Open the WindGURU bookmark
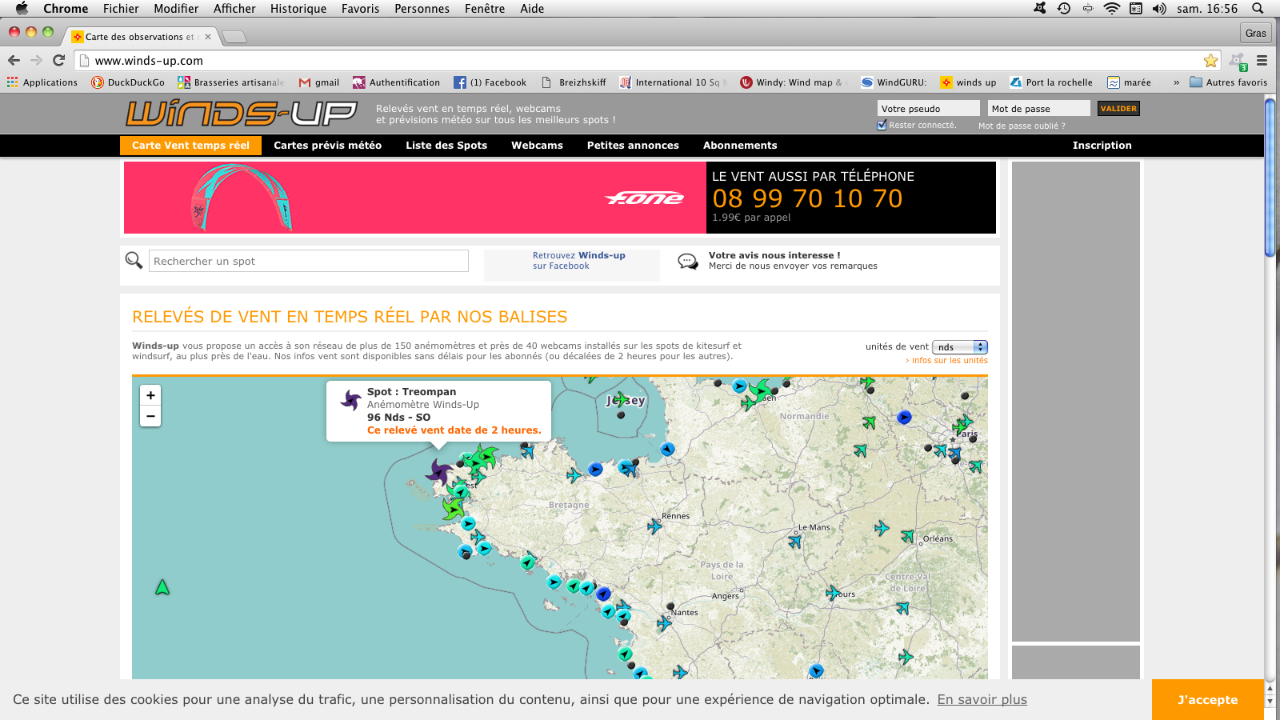This screenshot has height=720, width=1280. [893, 82]
